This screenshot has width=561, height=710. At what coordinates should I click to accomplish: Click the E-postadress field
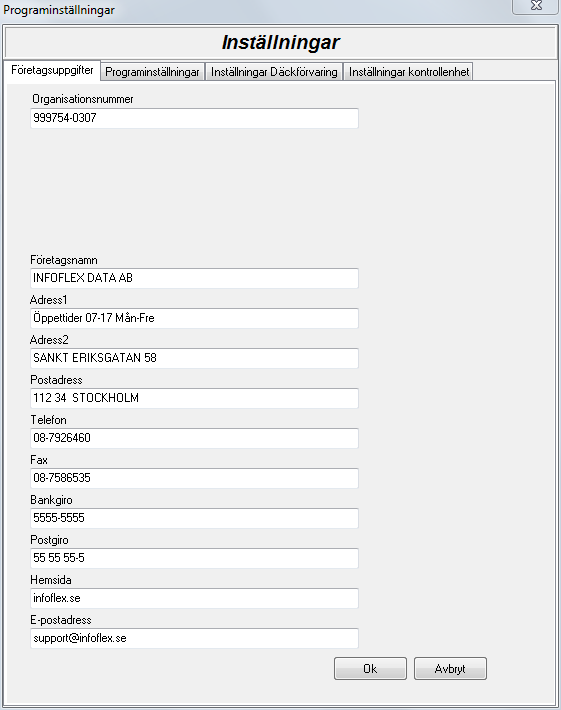(x=194, y=638)
